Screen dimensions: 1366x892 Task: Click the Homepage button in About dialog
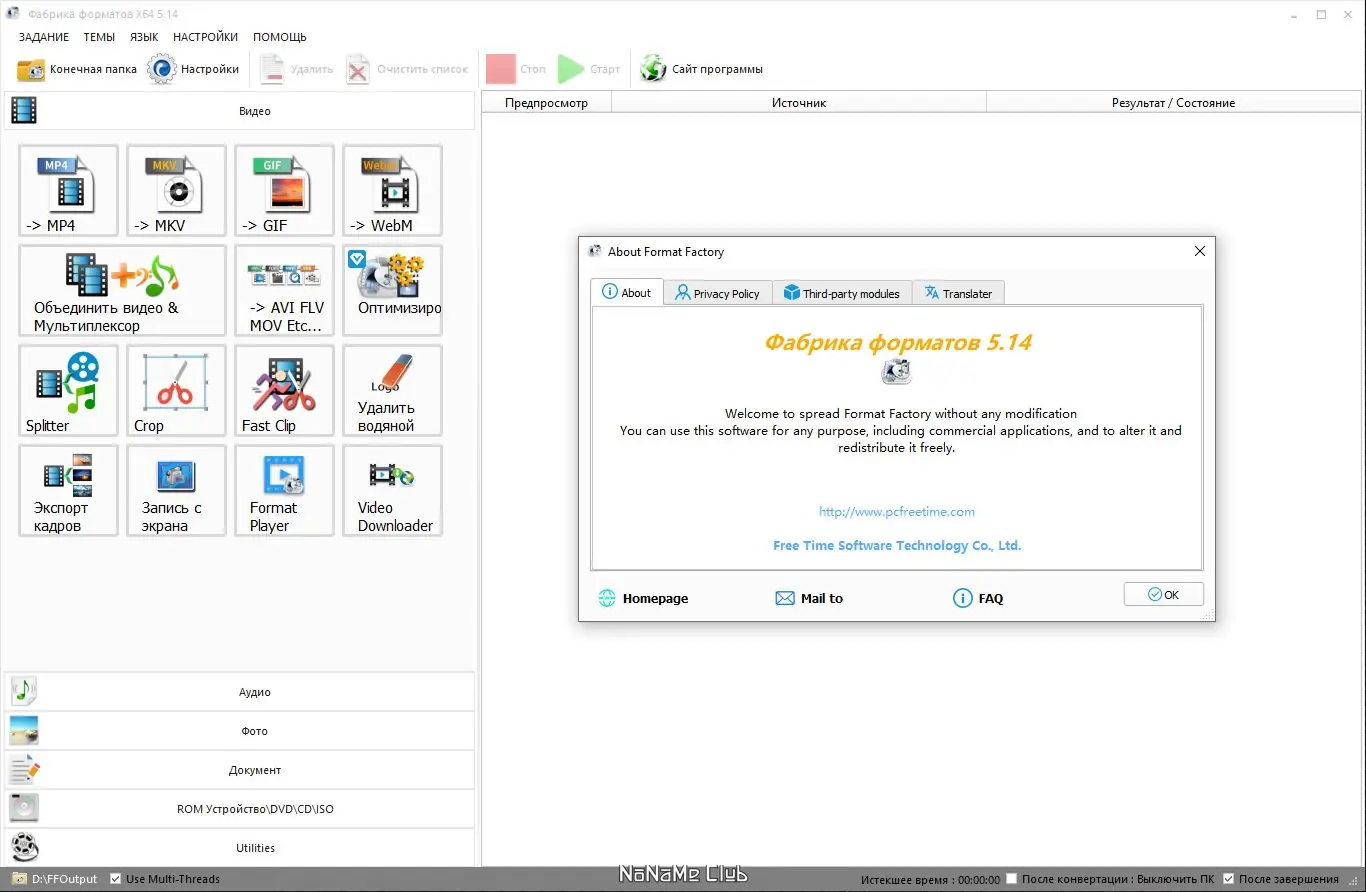coord(644,598)
